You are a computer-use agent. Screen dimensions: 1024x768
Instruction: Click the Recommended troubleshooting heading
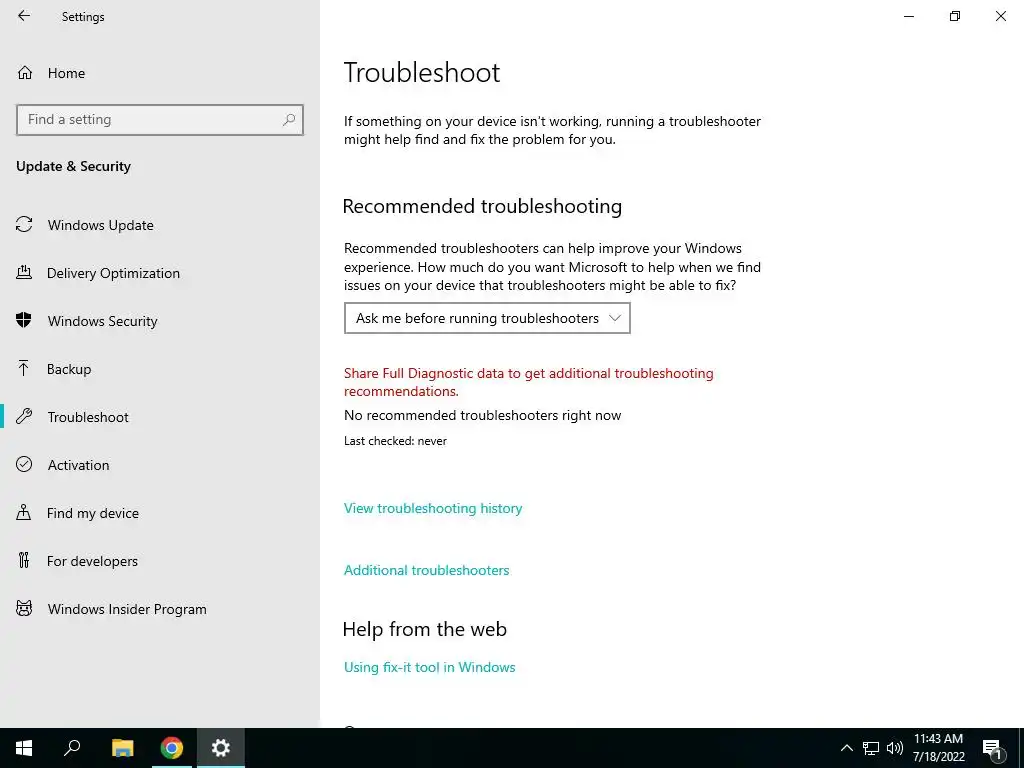pos(482,206)
